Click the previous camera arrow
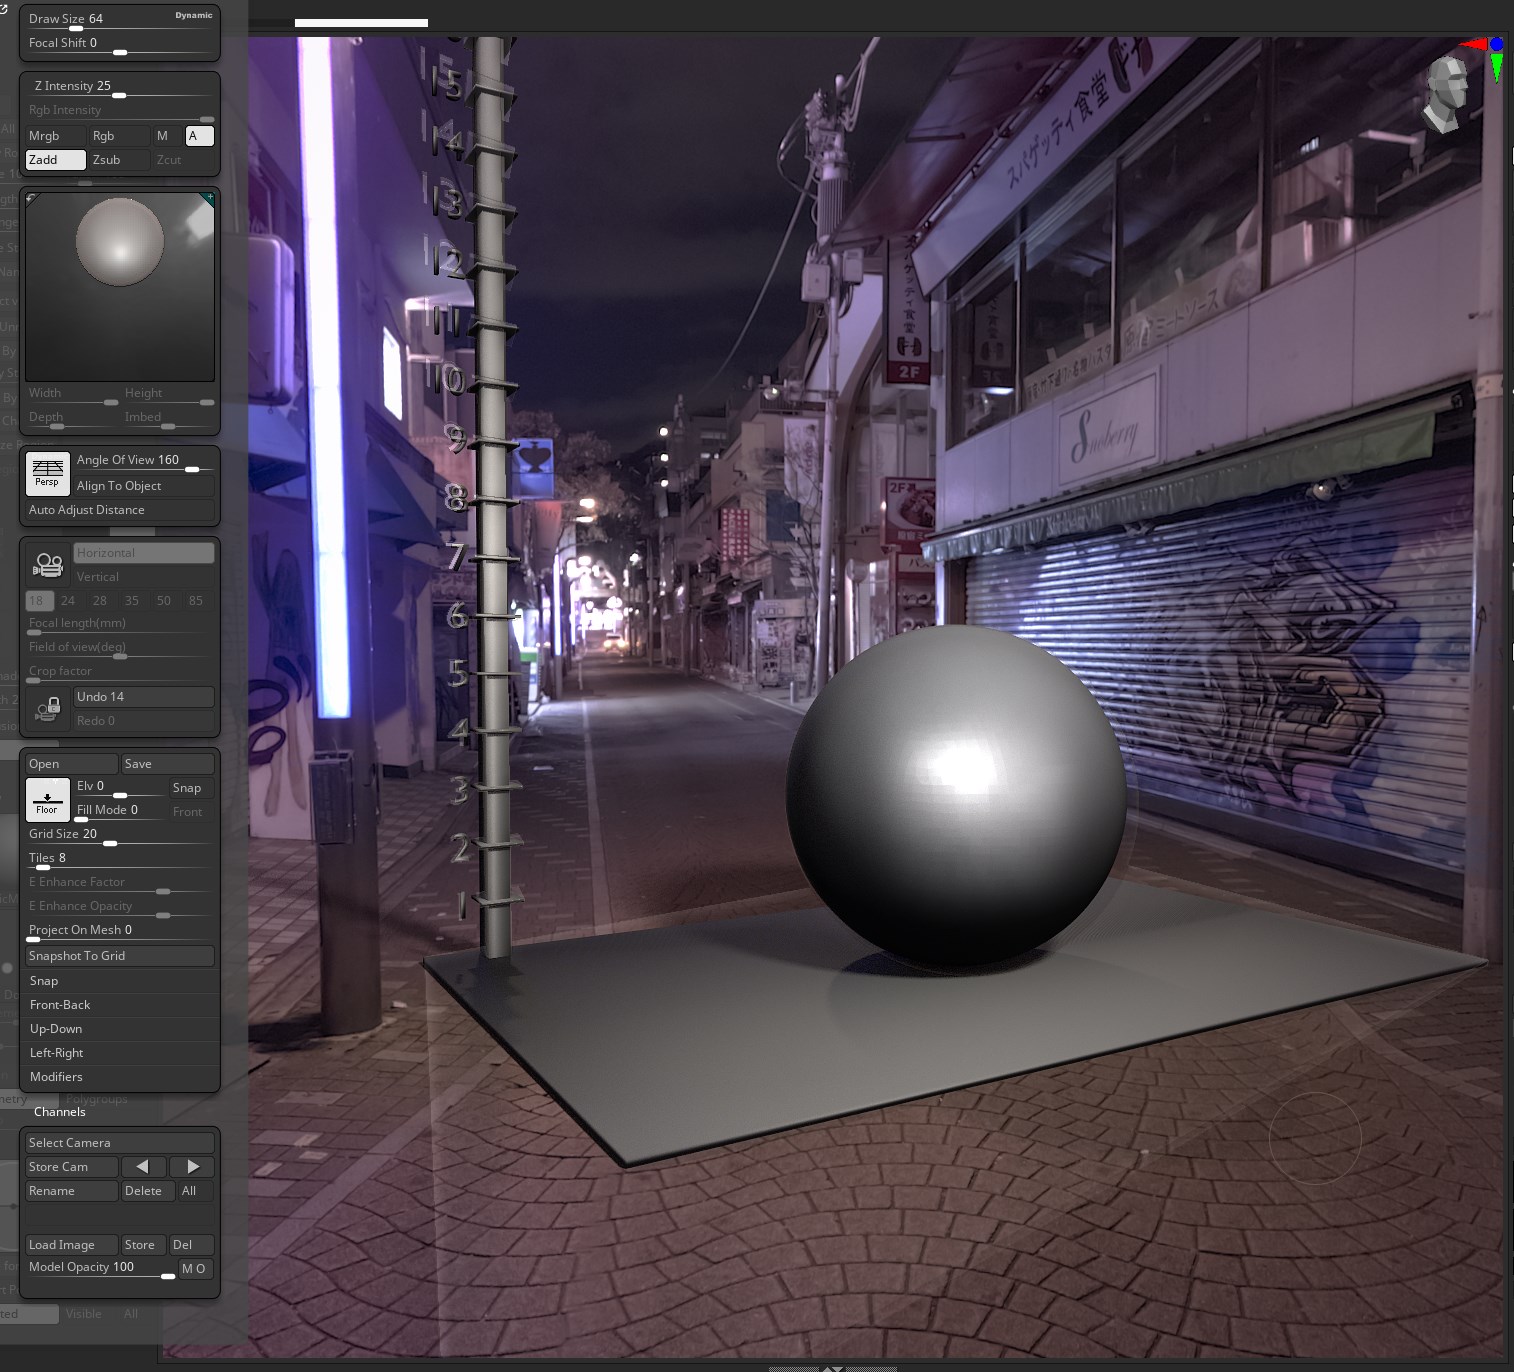Screen dimensions: 1514x1372 pos(143,1166)
